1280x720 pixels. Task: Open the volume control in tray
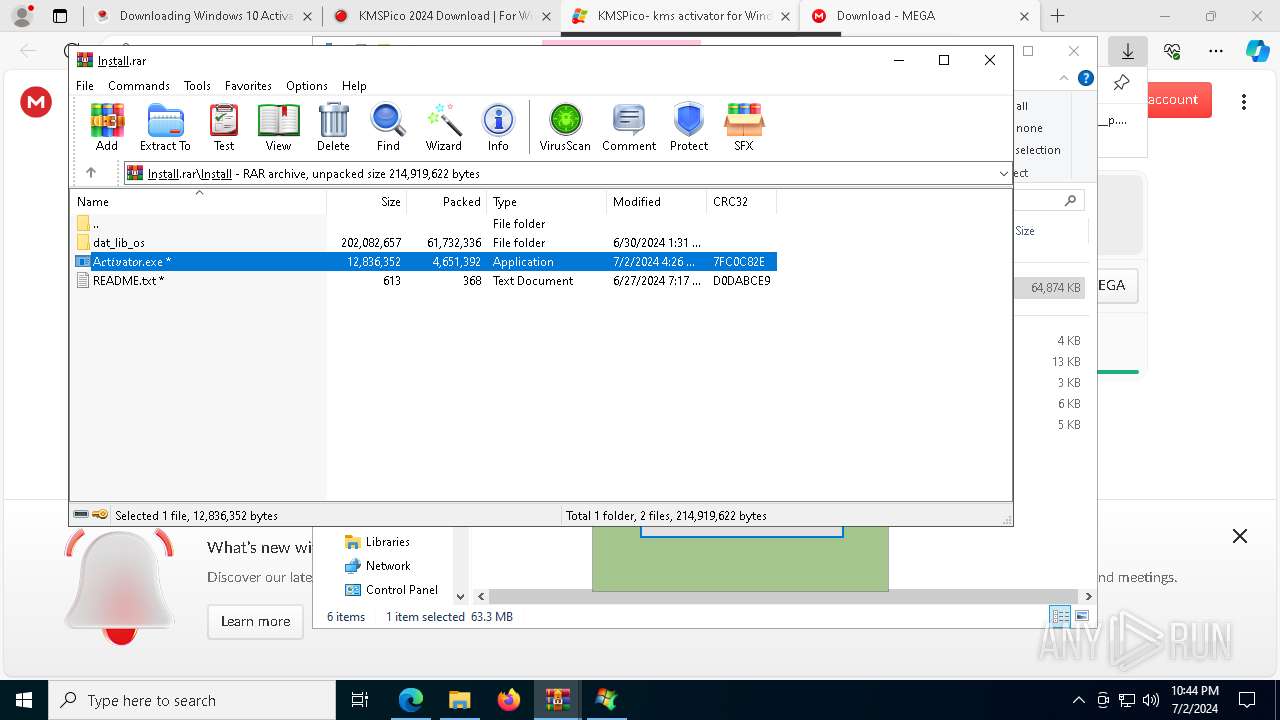pos(1151,700)
